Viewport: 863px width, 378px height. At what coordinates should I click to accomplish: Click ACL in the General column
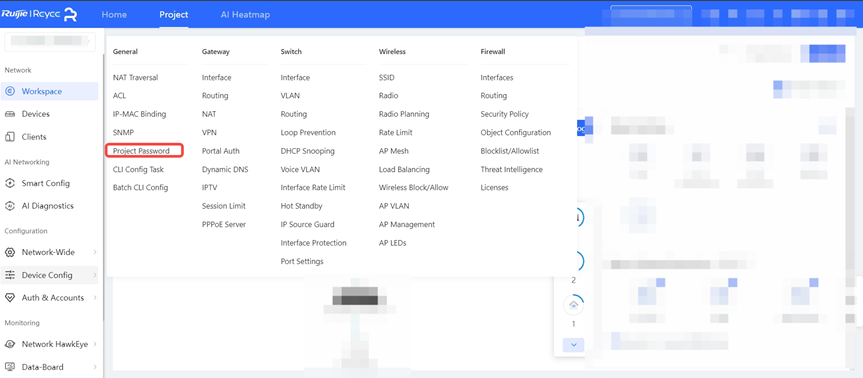pyautogui.click(x=119, y=96)
